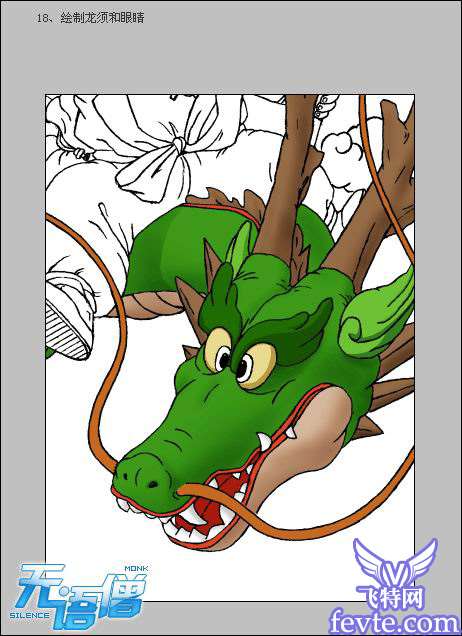Screen dimensions: 462x636
Task: Click the striped shoe sole sketch
Action: tap(67, 333)
